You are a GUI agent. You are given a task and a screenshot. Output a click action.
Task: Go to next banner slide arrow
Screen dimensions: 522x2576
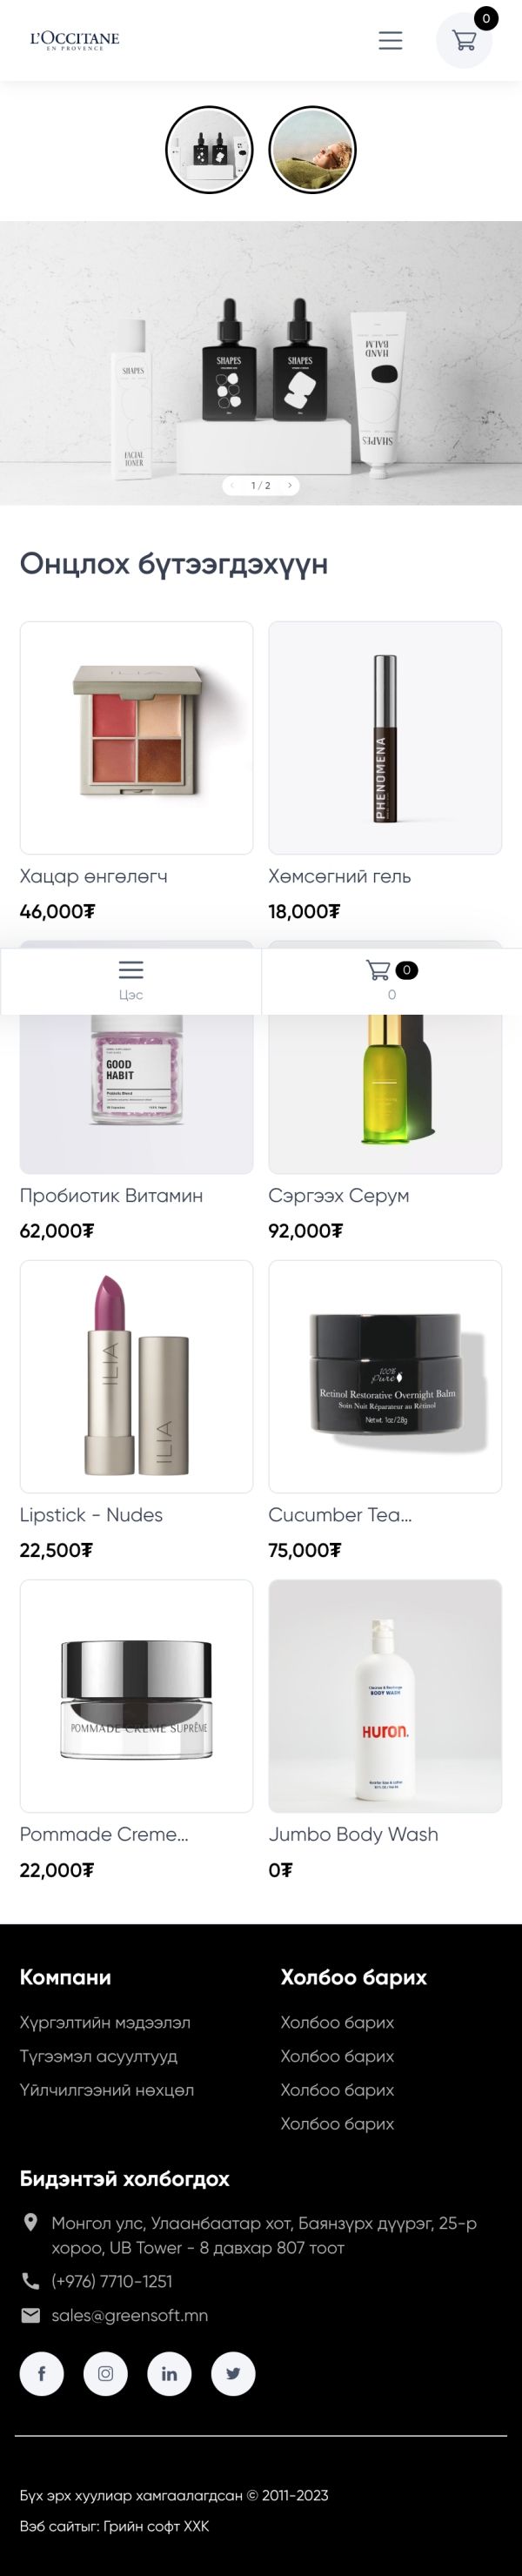tap(290, 485)
